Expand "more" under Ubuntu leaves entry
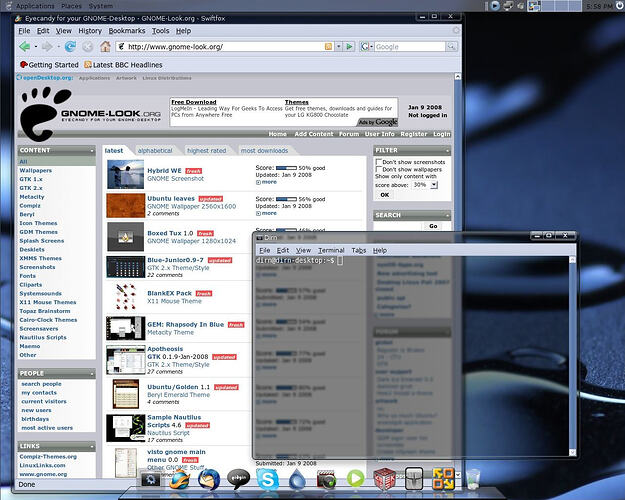Screen dimensions: 625x500 tap(267, 213)
